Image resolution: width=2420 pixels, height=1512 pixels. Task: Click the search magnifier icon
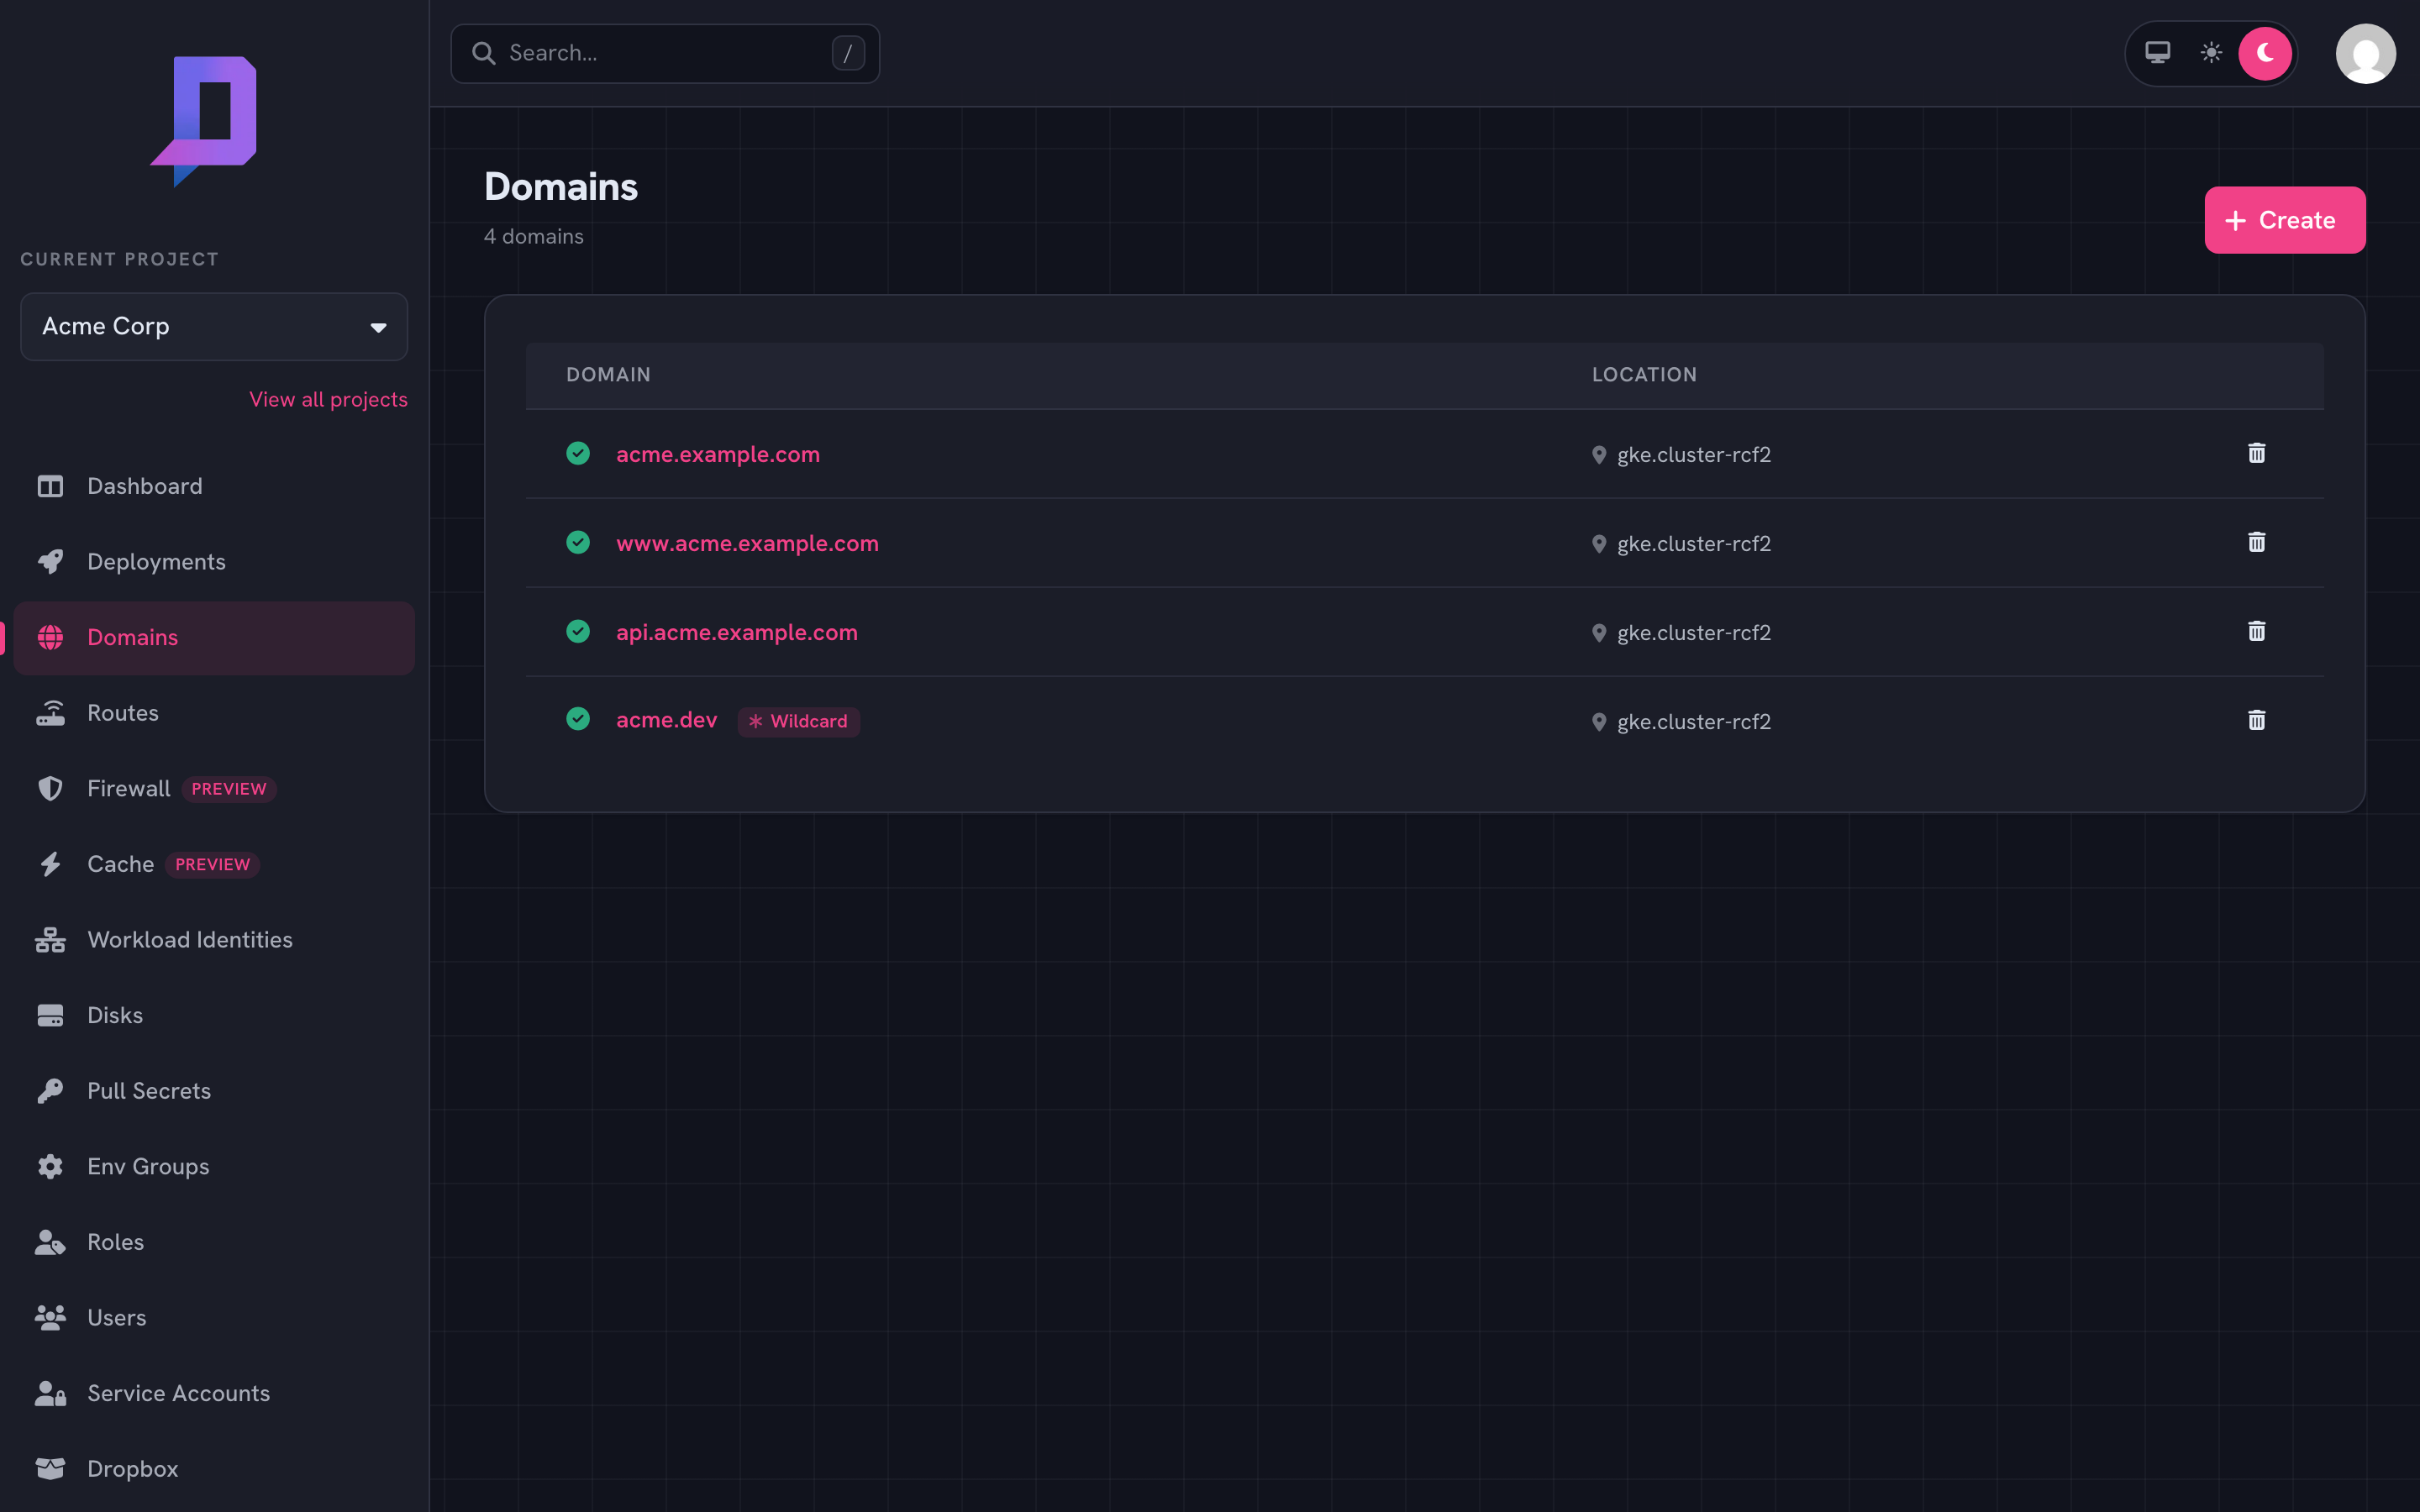click(484, 53)
